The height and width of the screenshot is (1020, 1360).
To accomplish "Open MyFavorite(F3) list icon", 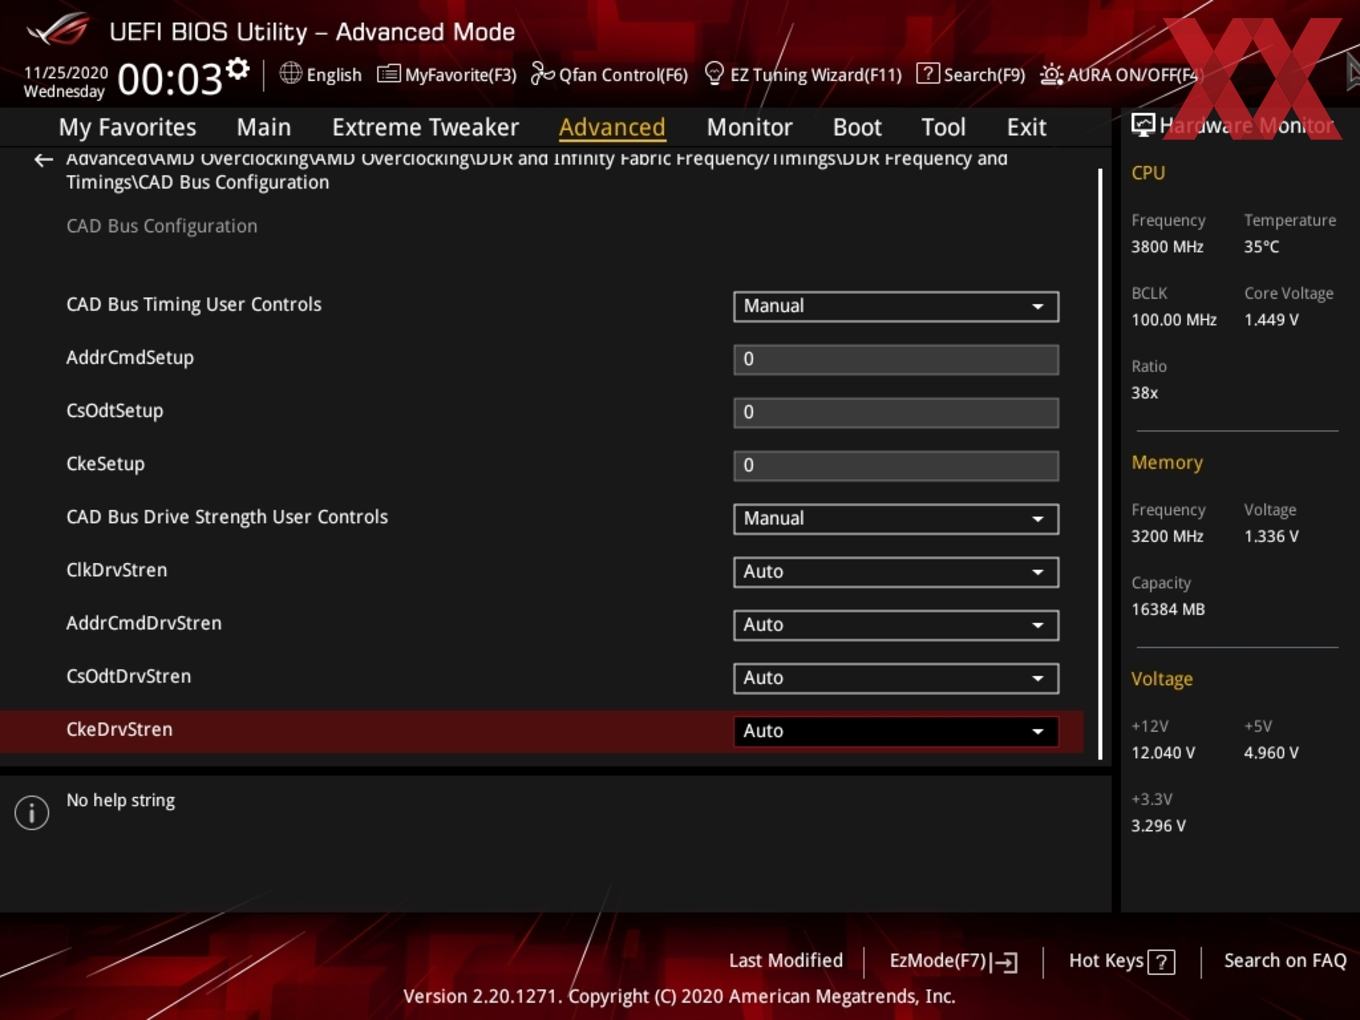I will pos(388,74).
